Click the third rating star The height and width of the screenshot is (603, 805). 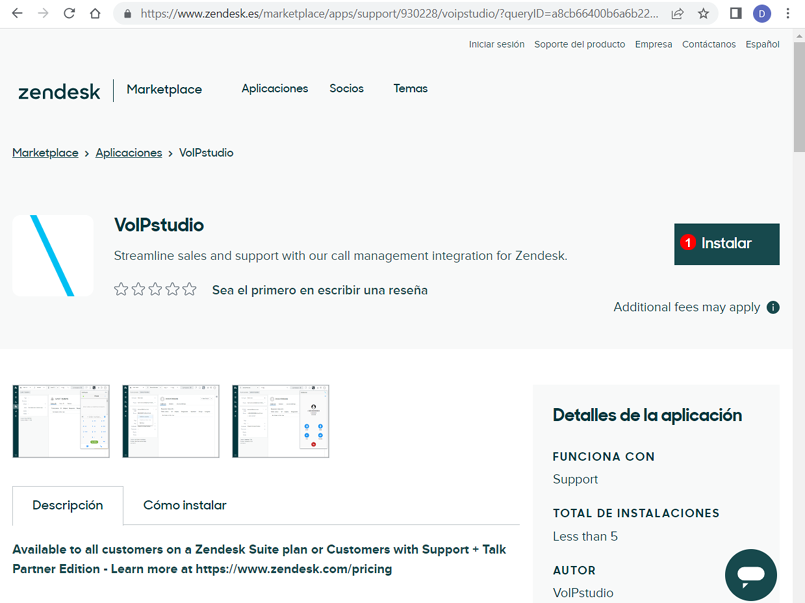coord(155,289)
